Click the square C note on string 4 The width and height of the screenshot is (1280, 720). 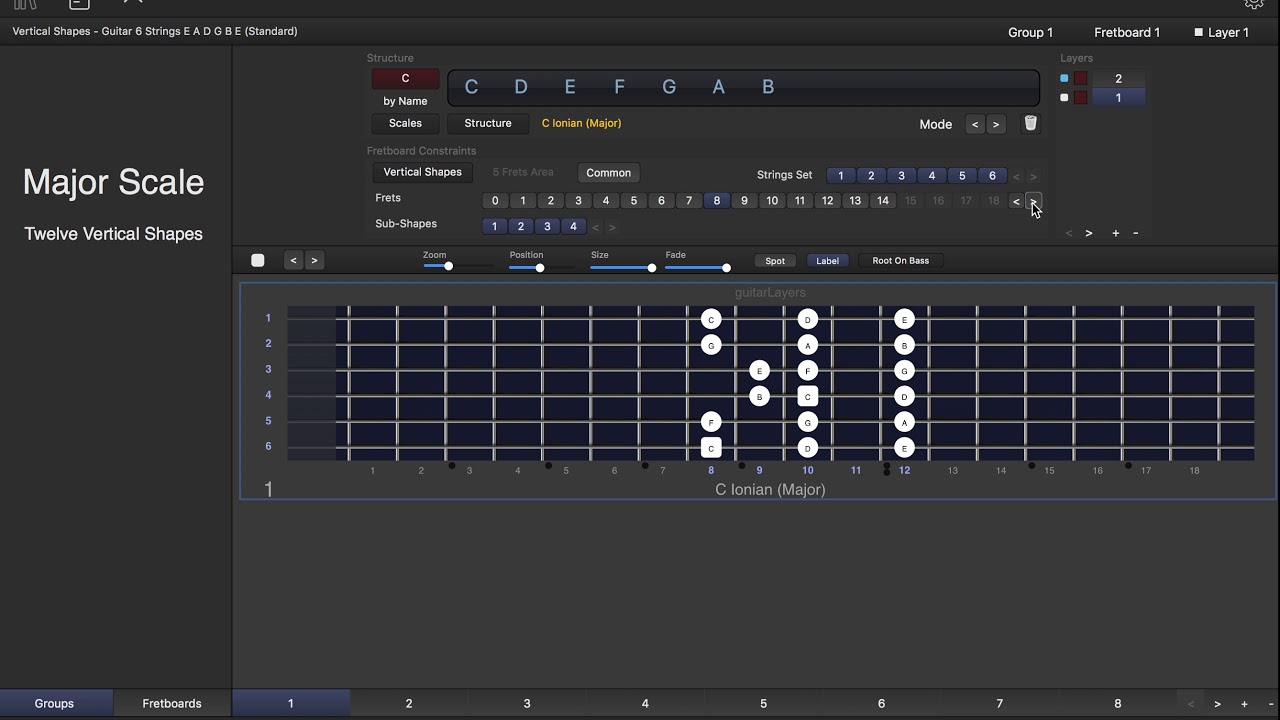coord(808,397)
